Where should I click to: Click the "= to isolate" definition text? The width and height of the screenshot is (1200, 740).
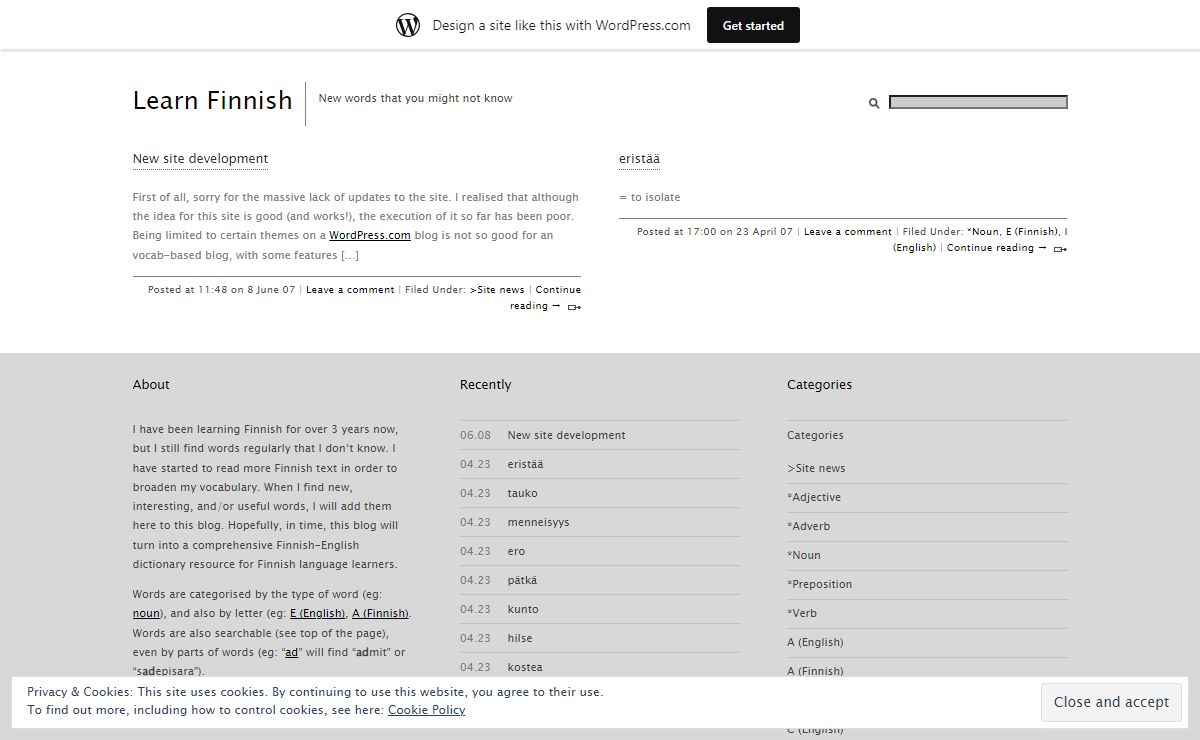pyautogui.click(x=649, y=197)
